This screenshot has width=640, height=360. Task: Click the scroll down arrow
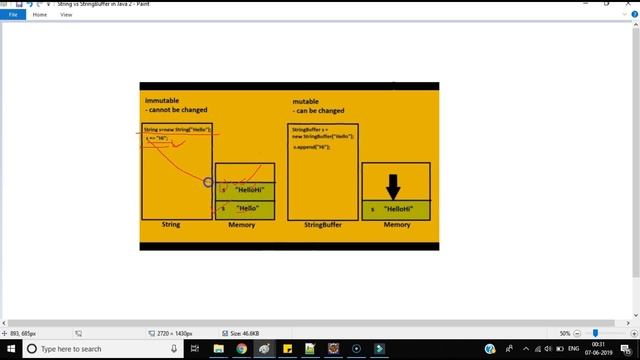click(636, 316)
